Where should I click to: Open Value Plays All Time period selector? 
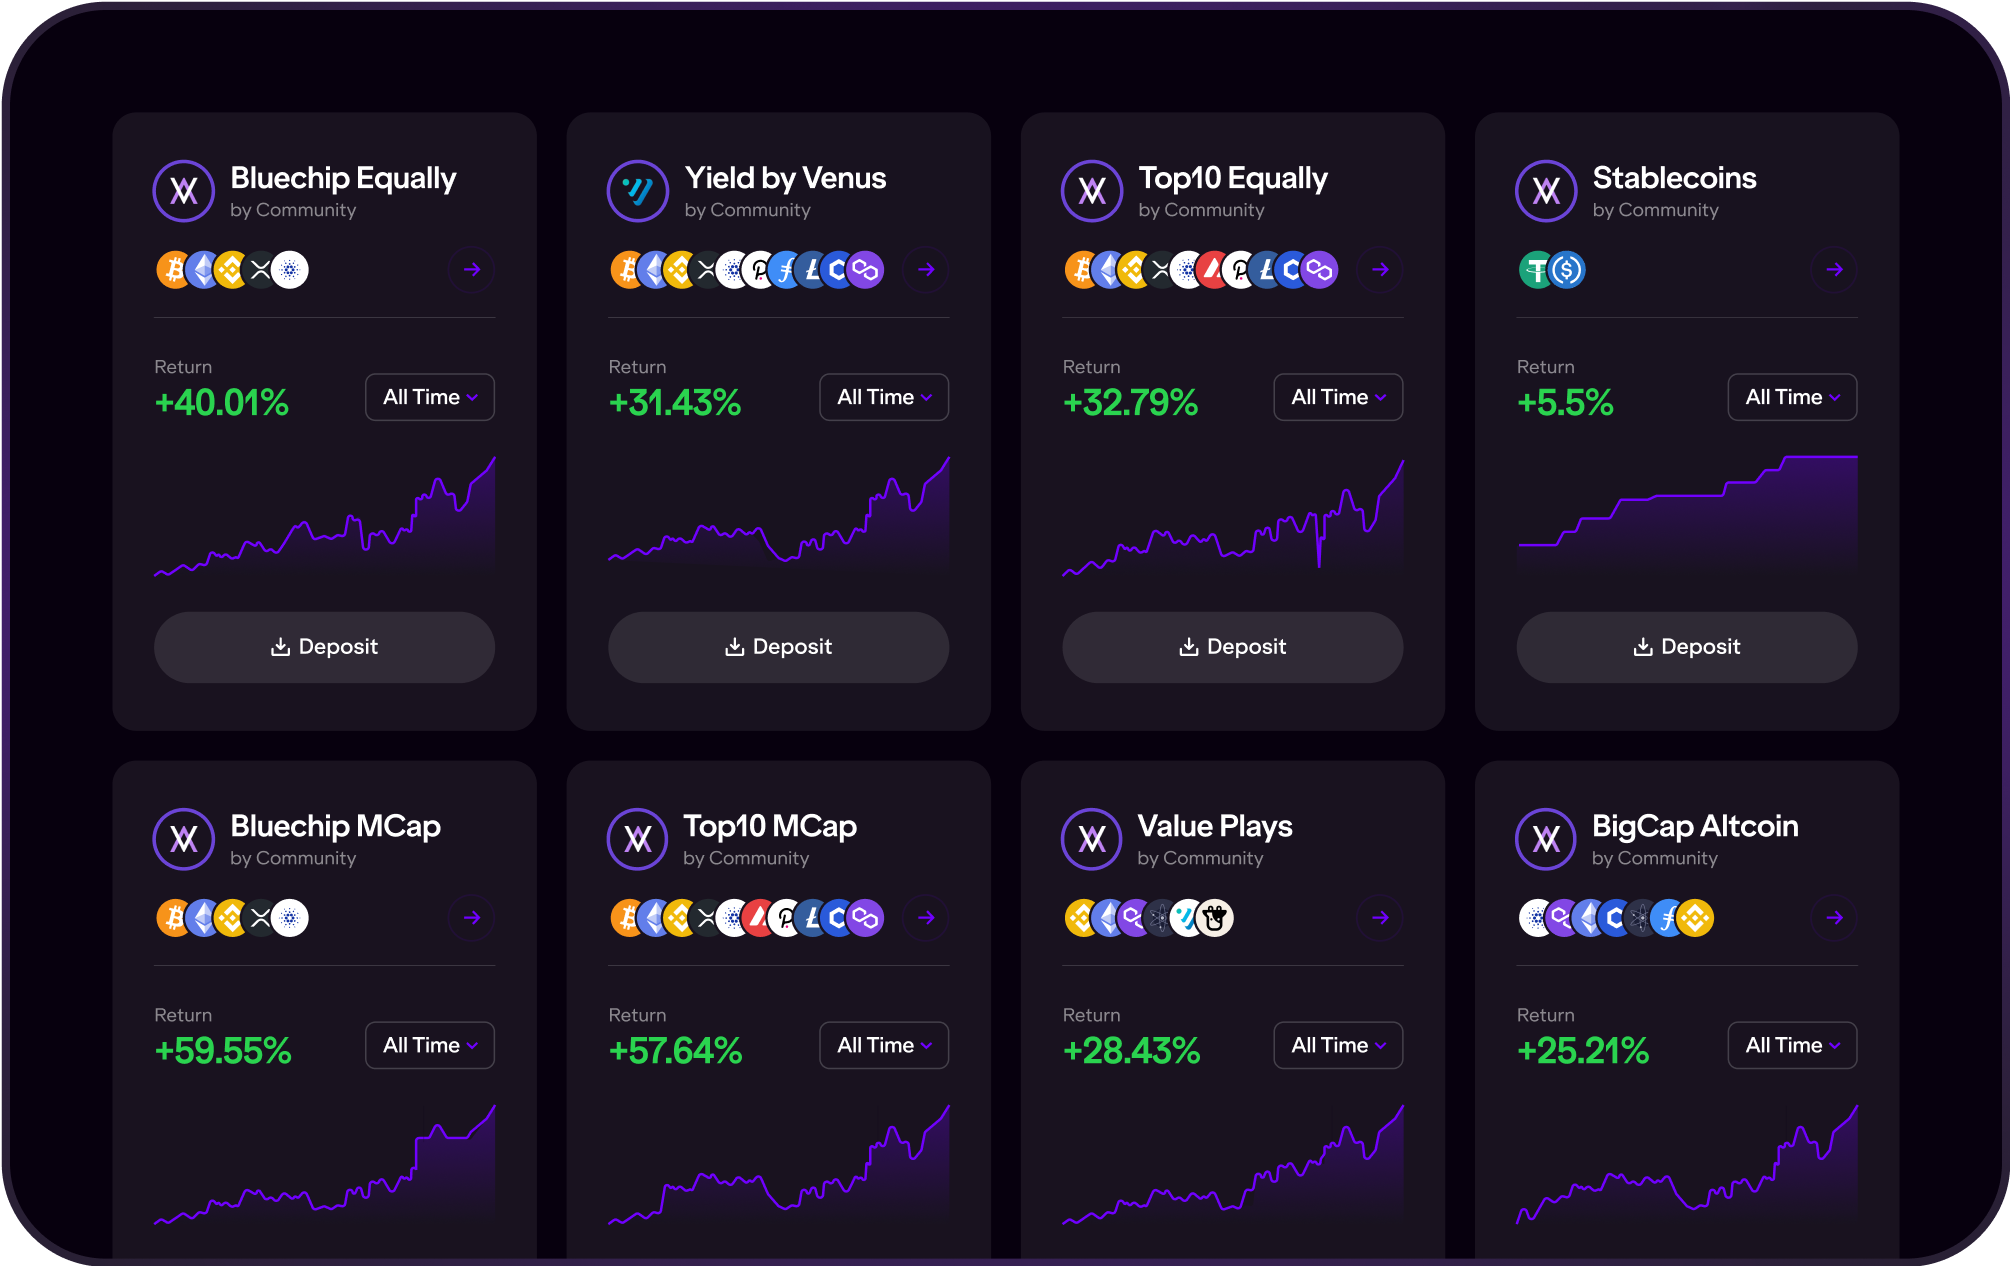(1338, 1045)
